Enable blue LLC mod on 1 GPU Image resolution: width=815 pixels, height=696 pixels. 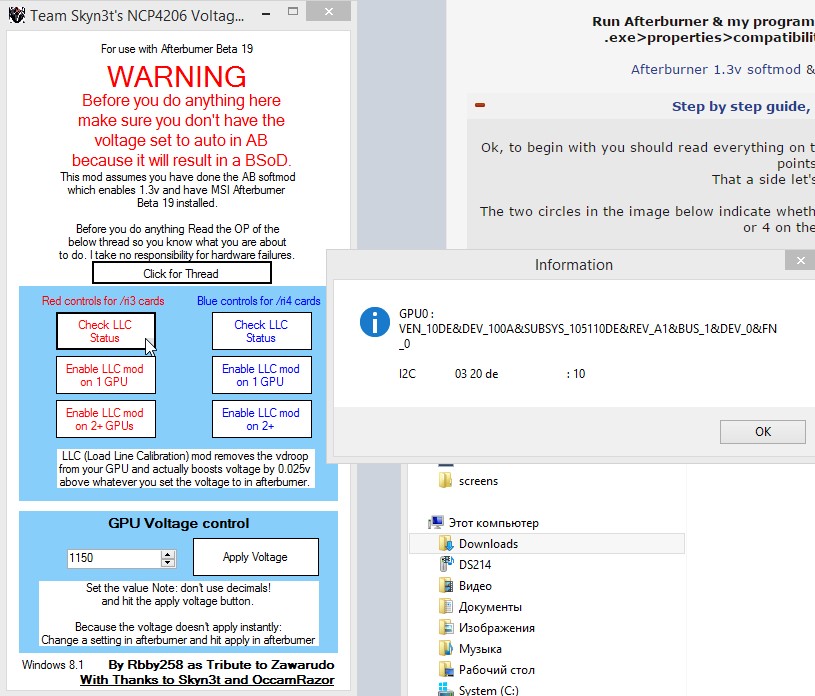point(261,375)
